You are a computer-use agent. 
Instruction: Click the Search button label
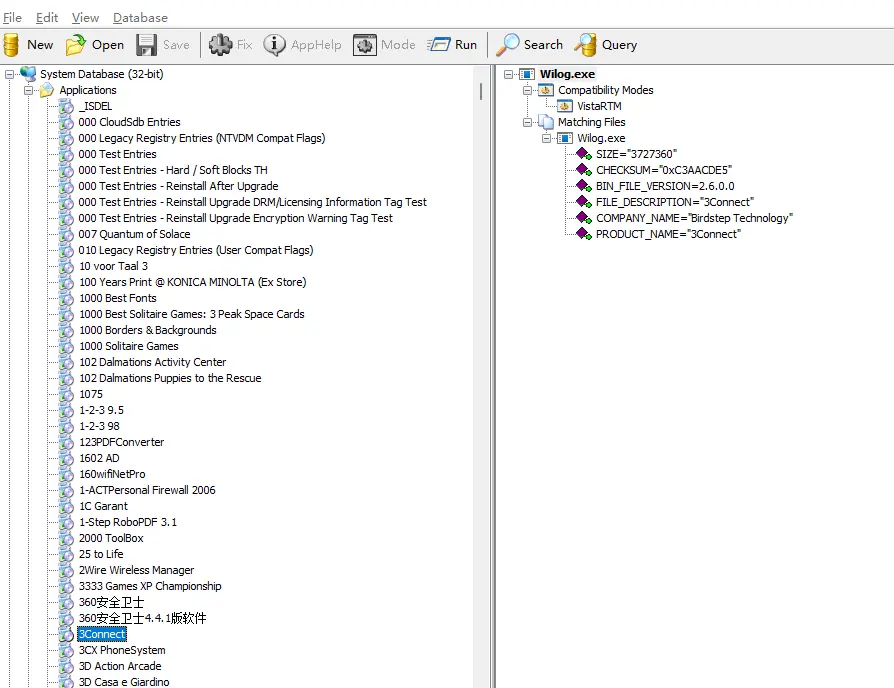(543, 44)
